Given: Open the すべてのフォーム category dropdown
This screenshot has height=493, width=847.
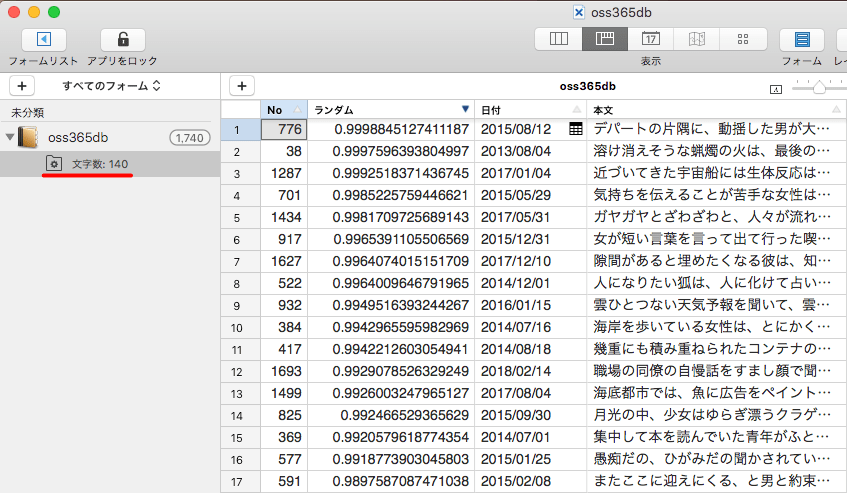Looking at the screenshot, I should [x=111, y=86].
